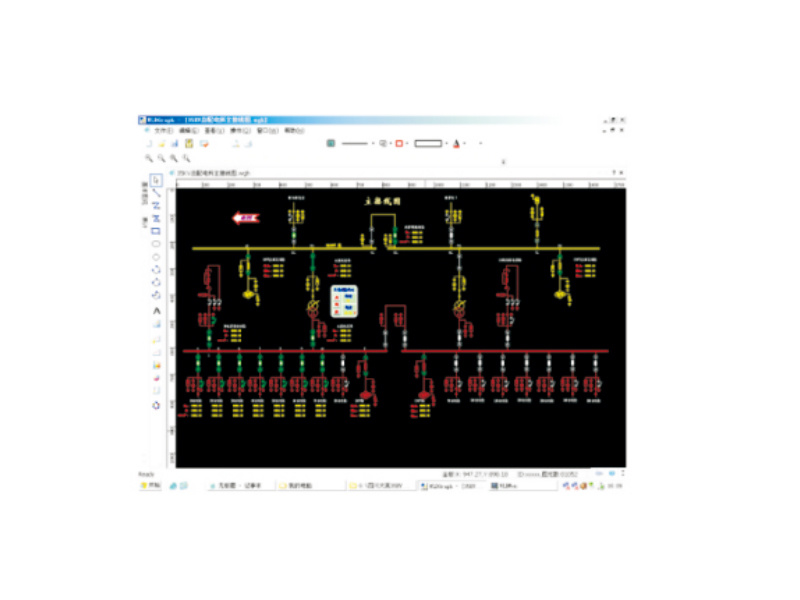Select the polyline Z-shaped tool
Image resolution: width=800 pixels, height=600 pixels.
156,206
